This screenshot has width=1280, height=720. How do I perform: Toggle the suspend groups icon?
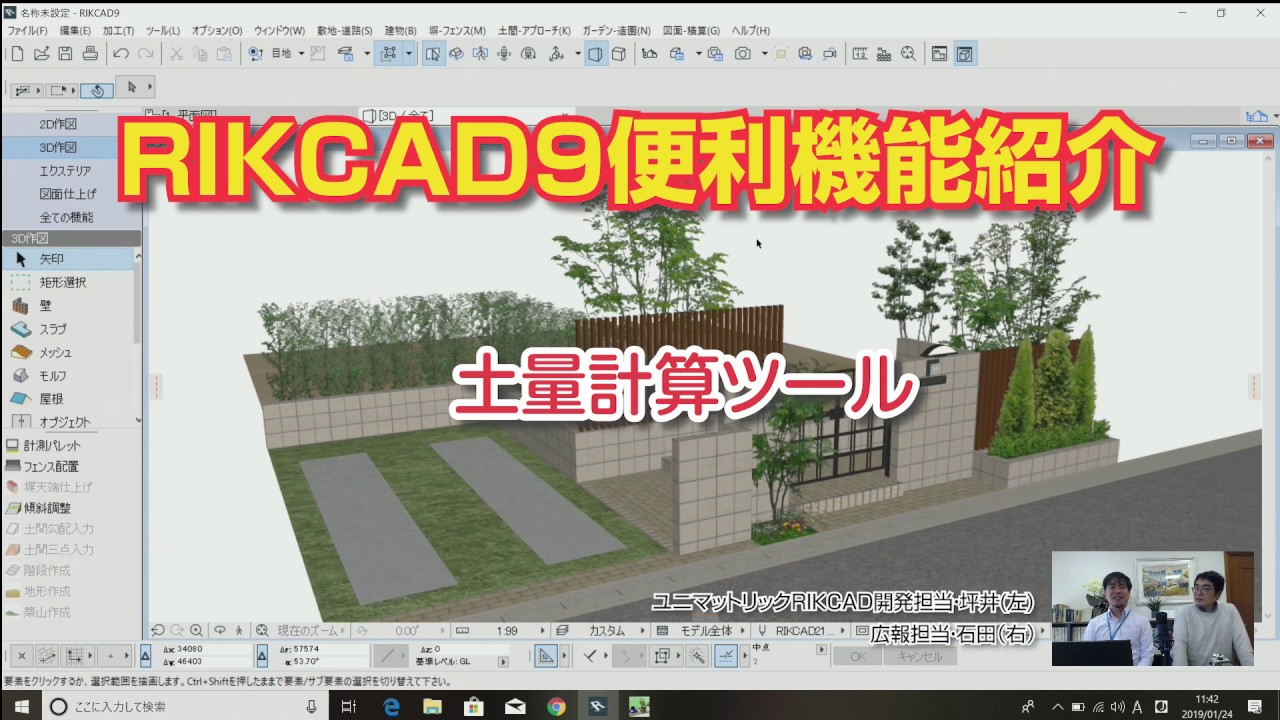point(389,54)
